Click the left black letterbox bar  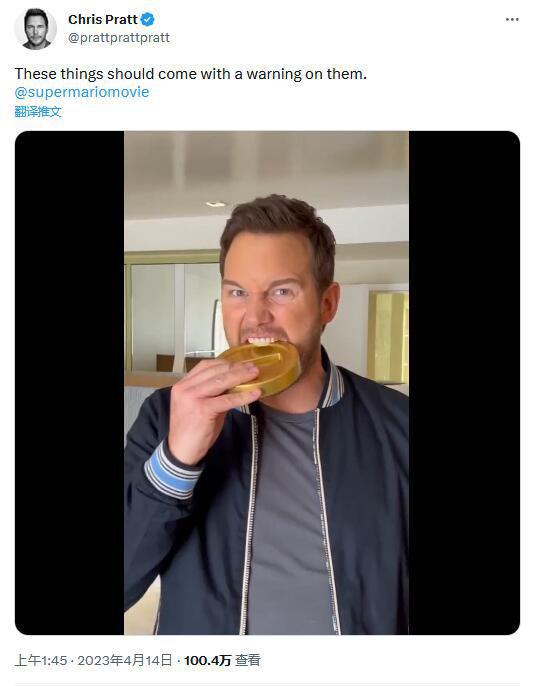70,383
